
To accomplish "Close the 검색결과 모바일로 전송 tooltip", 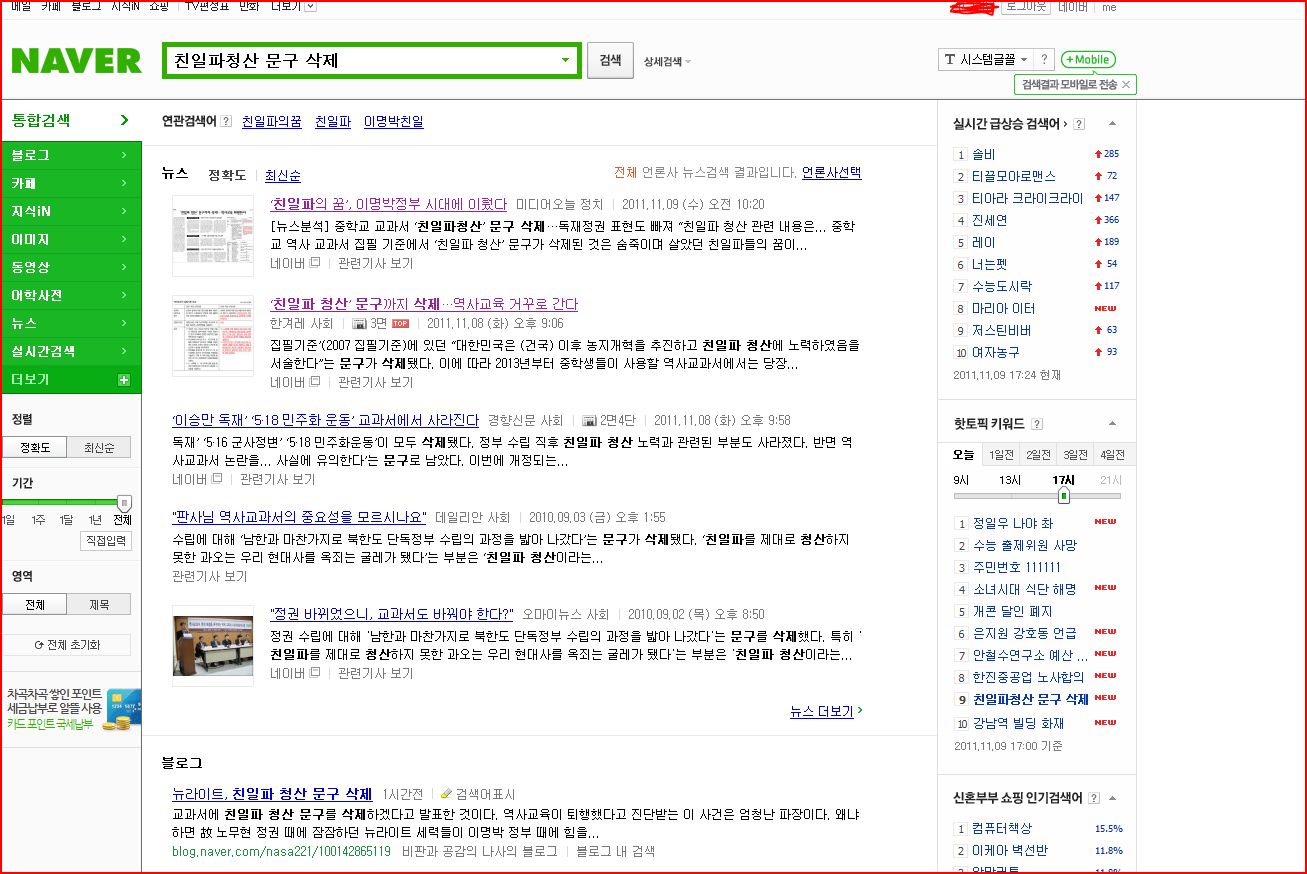I will [x=1126, y=85].
